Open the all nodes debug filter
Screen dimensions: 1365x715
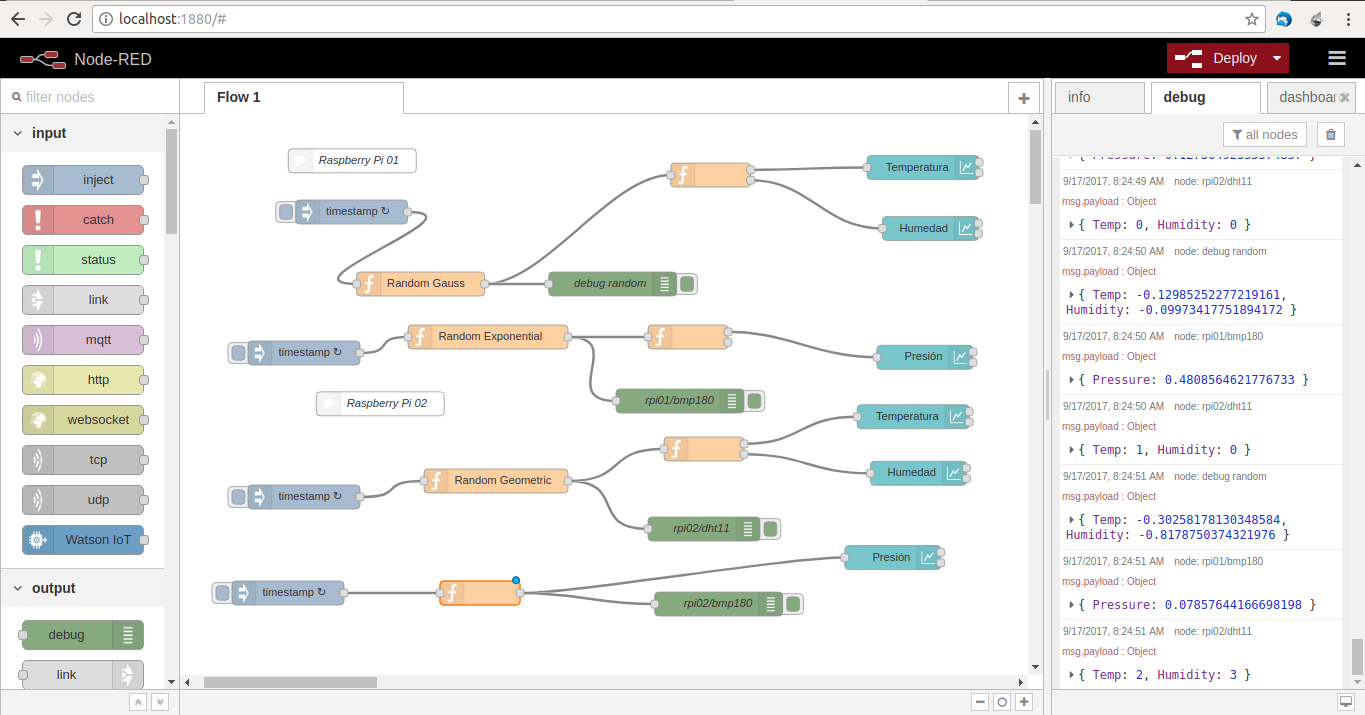pyautogui.click(x=1265, y=135)
